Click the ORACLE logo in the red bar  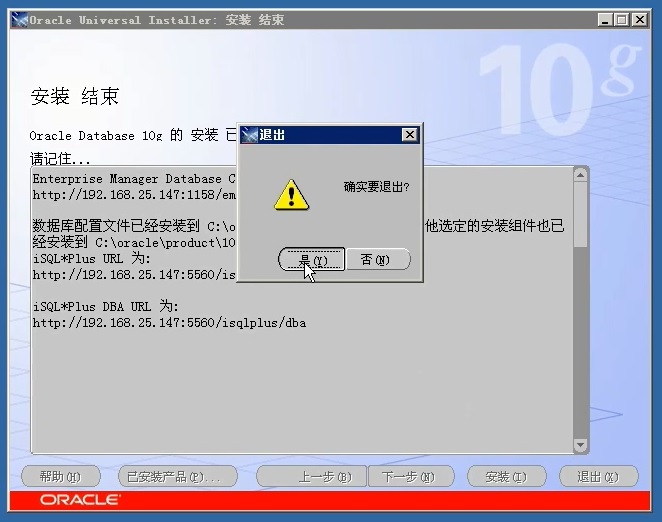80,500
